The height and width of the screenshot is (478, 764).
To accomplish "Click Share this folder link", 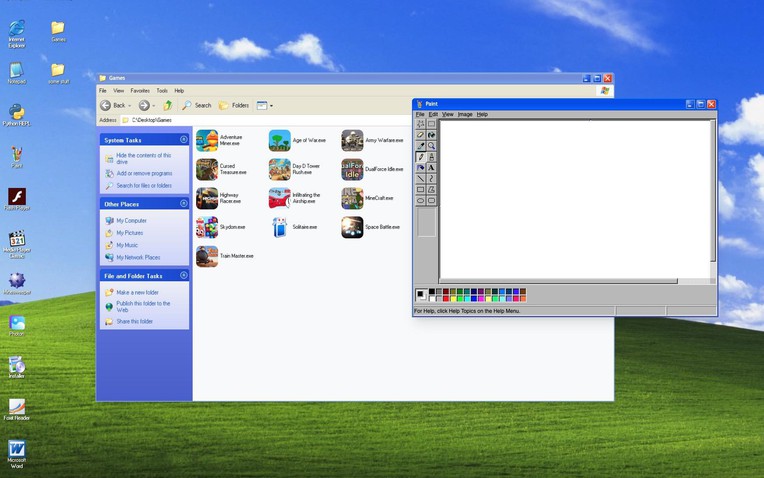I will click(134, 322).
